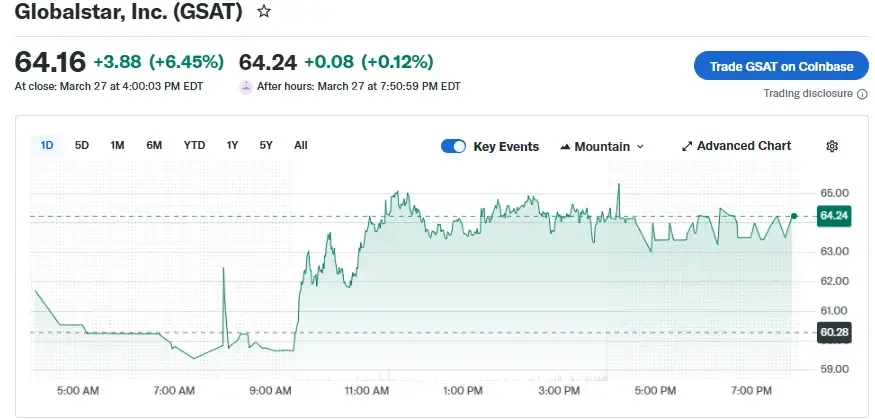Click the 1:00 PM axis label
Image resolution: width=875 pixels, height=419 pixels.
coord(463,391)
